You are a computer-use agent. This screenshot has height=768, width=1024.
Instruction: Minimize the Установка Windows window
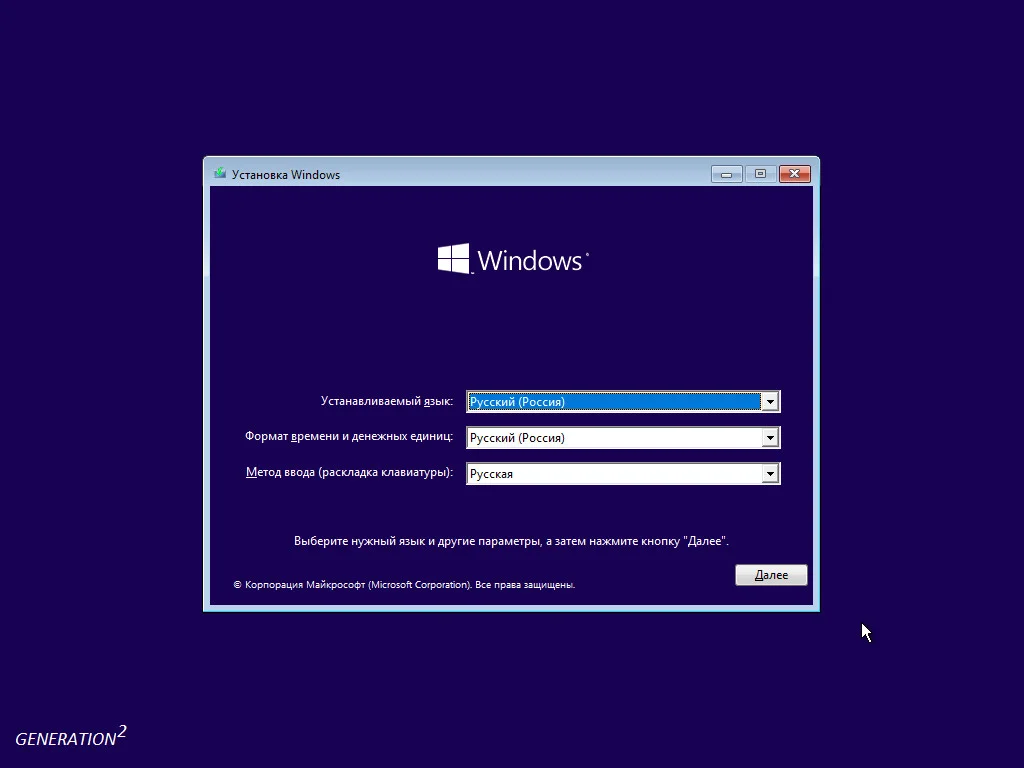click(x=726, y=174)
